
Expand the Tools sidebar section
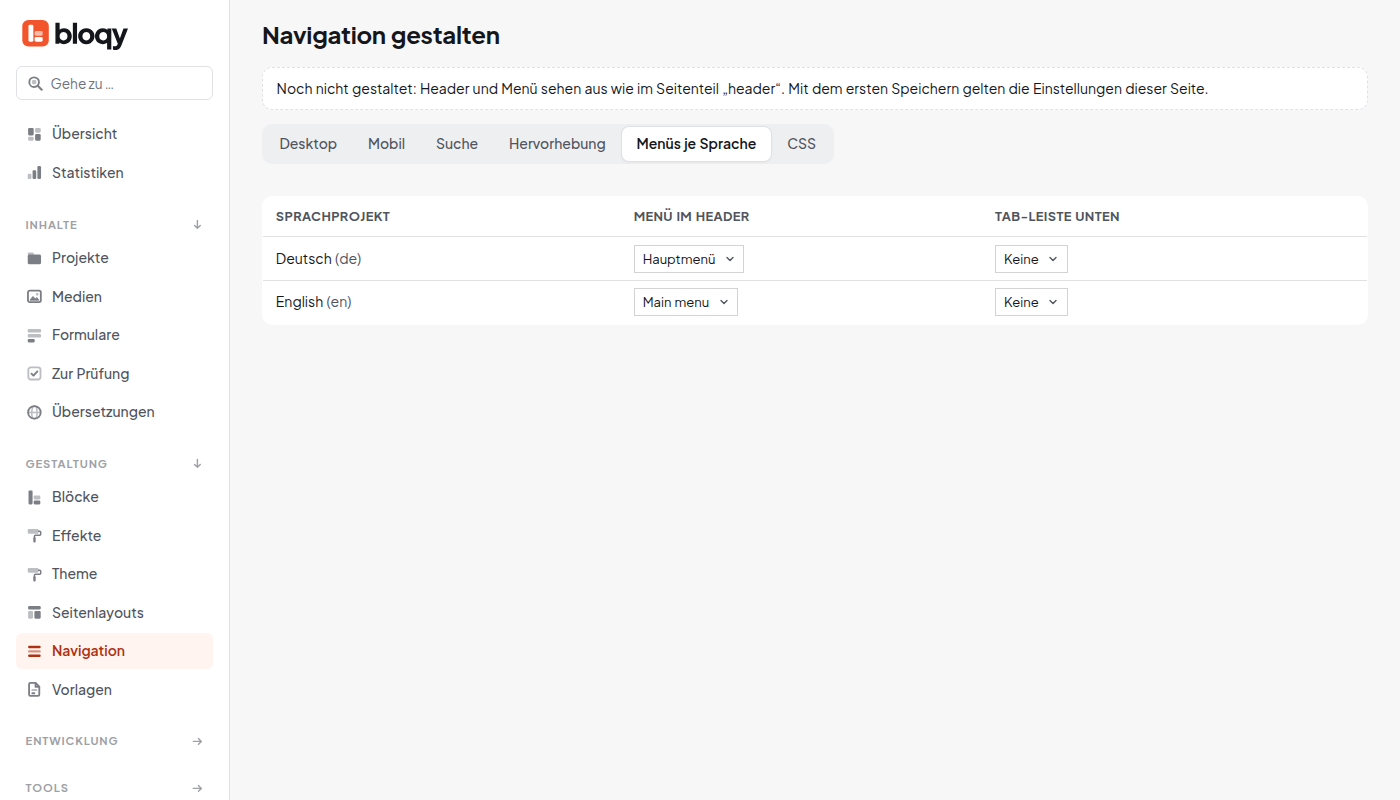[x=197, y=788]
